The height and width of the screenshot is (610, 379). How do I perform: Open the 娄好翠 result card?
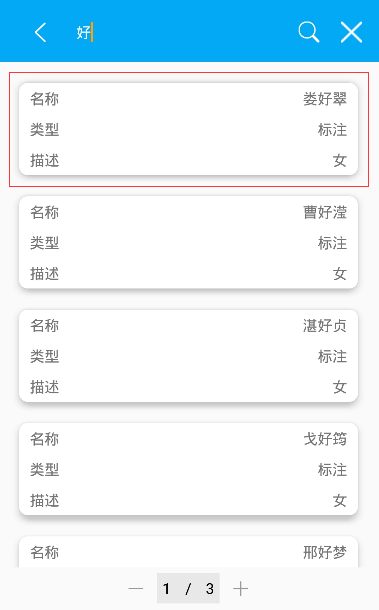188,129
